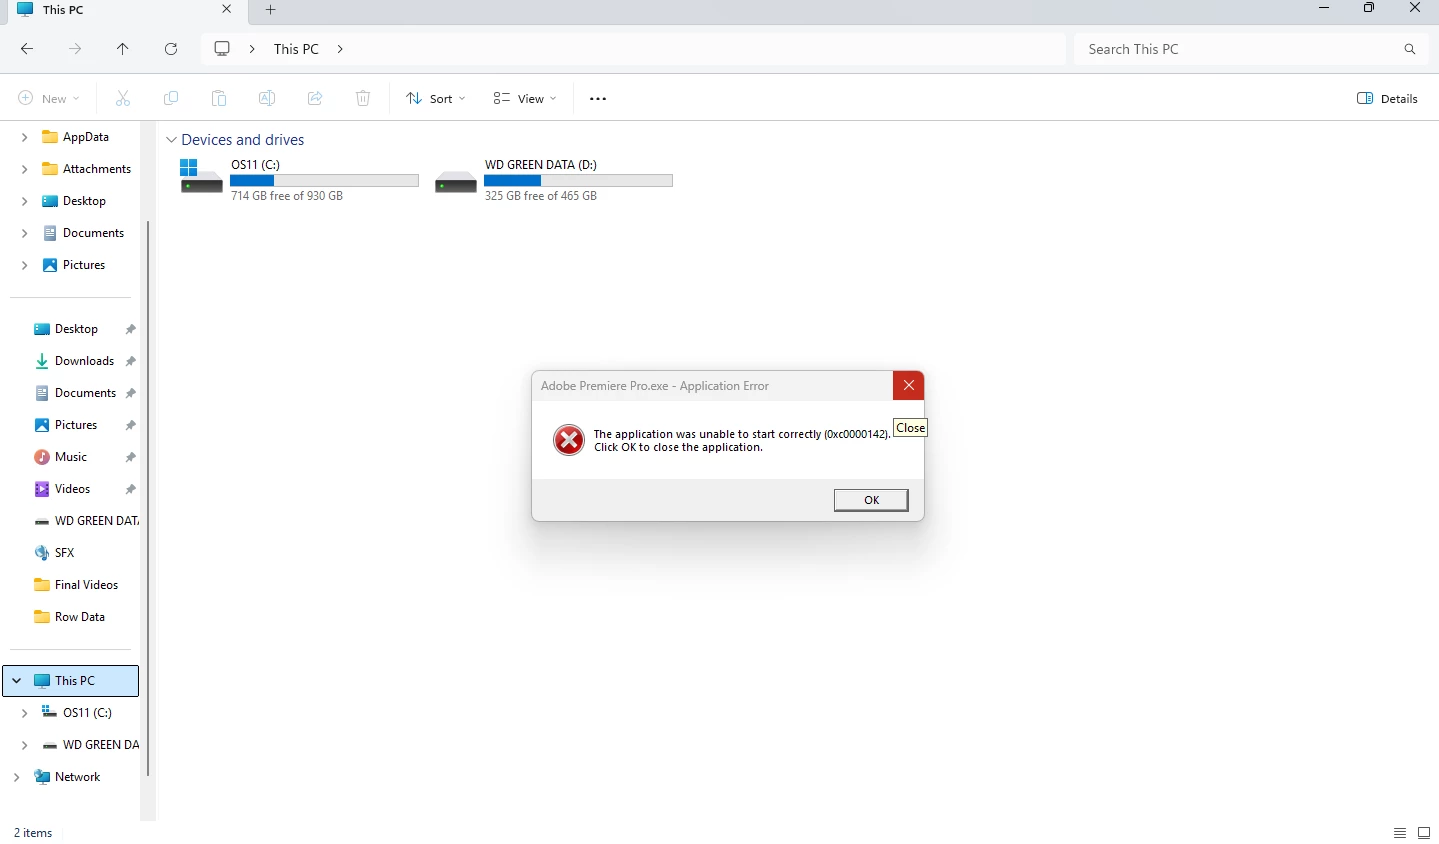This screenshot has width=1439, height=844.
Task: Expand the Network tree node
Action: point(16,777)
